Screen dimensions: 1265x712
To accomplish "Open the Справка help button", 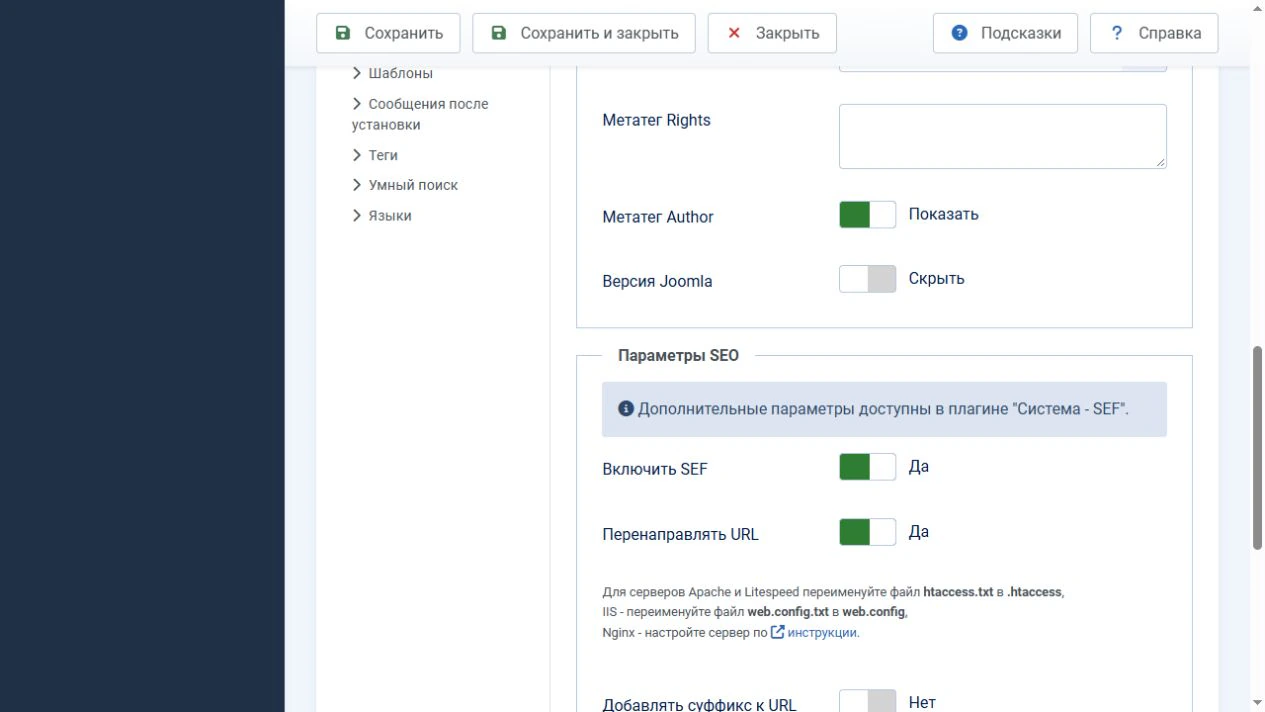I will [1154, 33].
